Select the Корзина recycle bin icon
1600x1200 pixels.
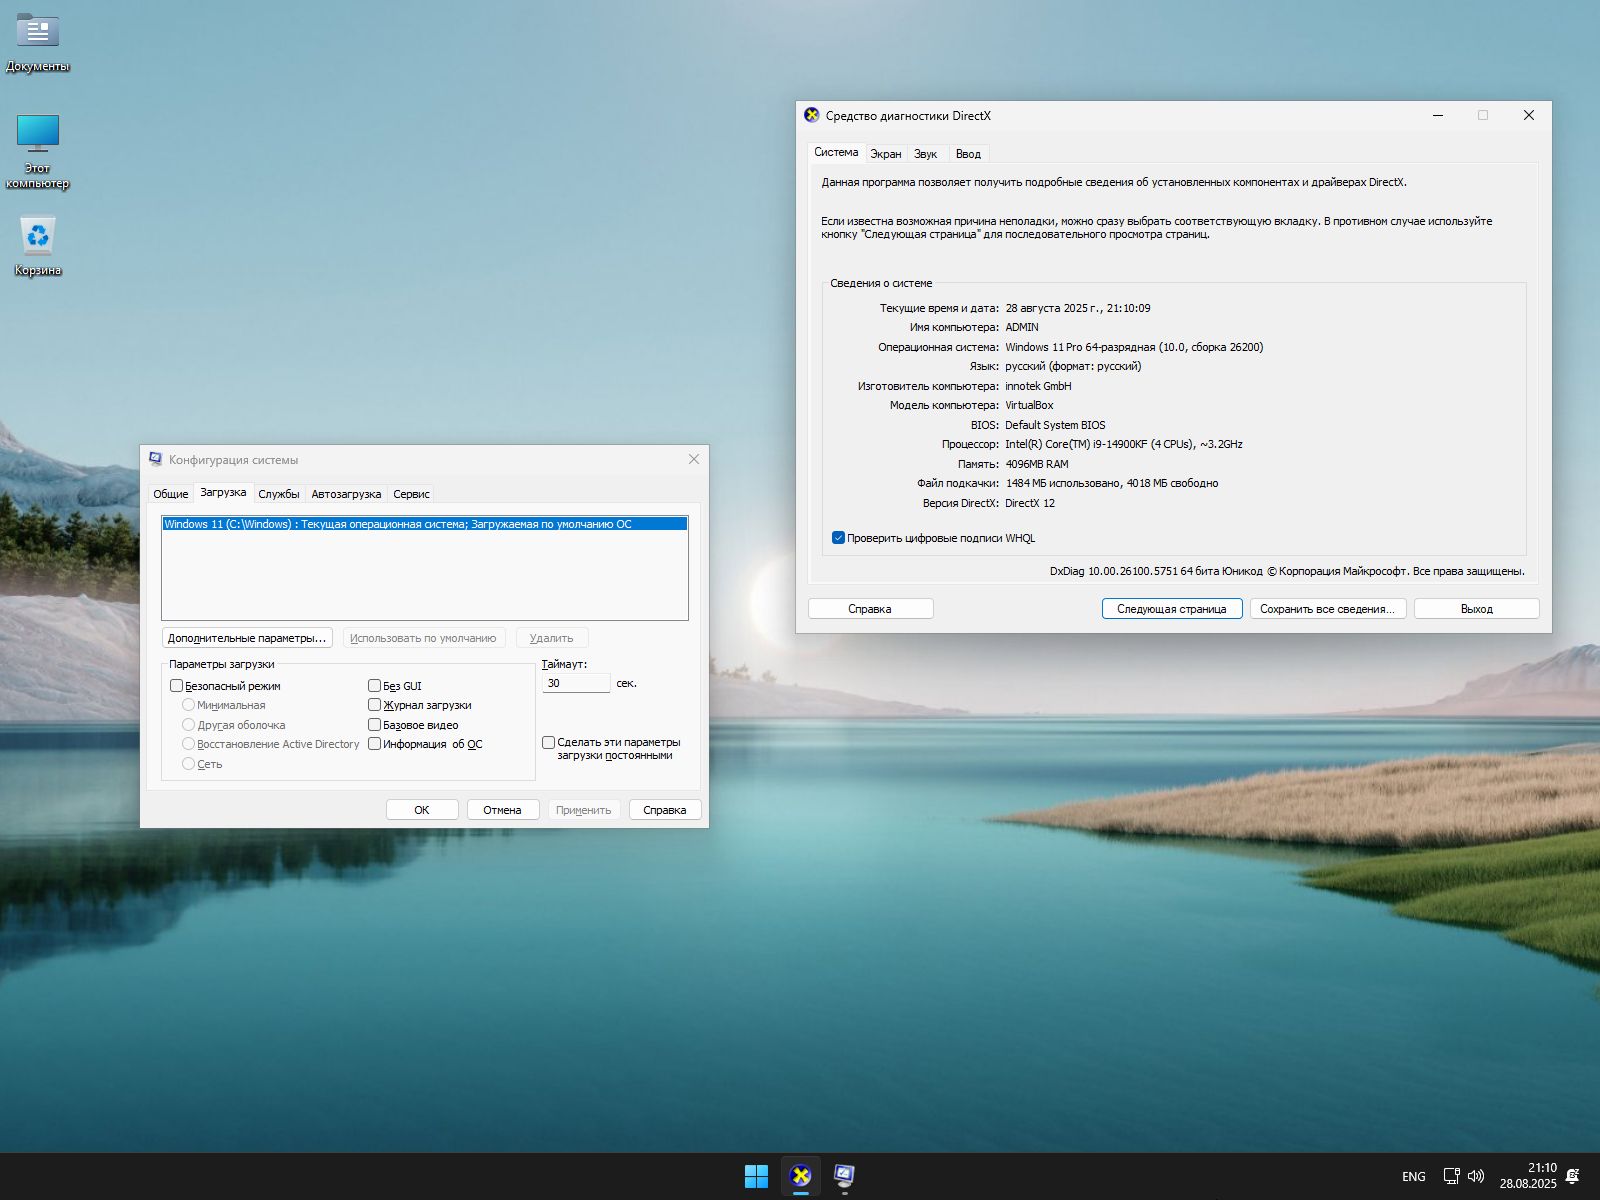coord(38,246)
